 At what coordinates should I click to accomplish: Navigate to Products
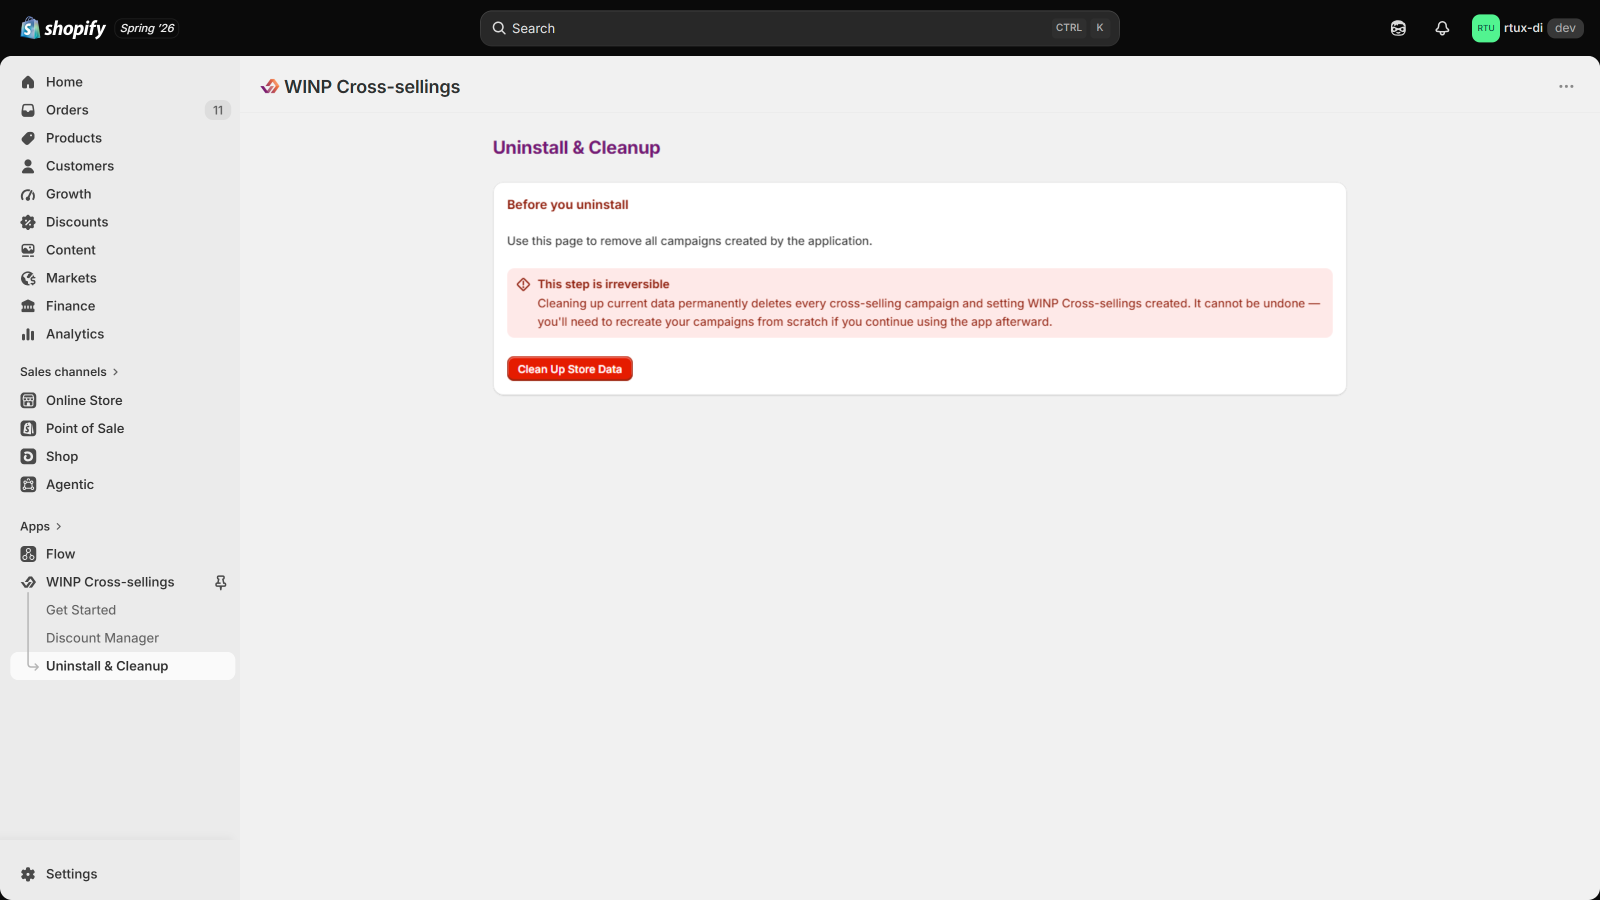tap(122, 138)
